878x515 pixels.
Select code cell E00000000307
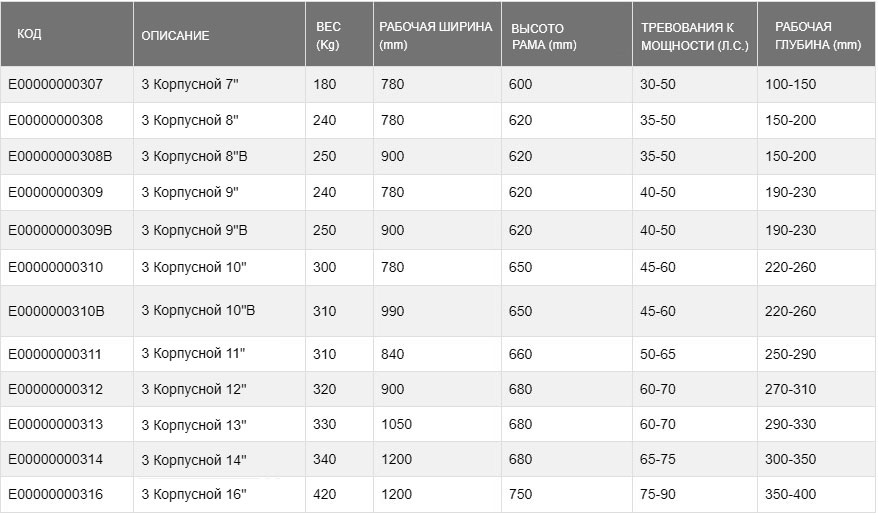[x=55, y=85]
